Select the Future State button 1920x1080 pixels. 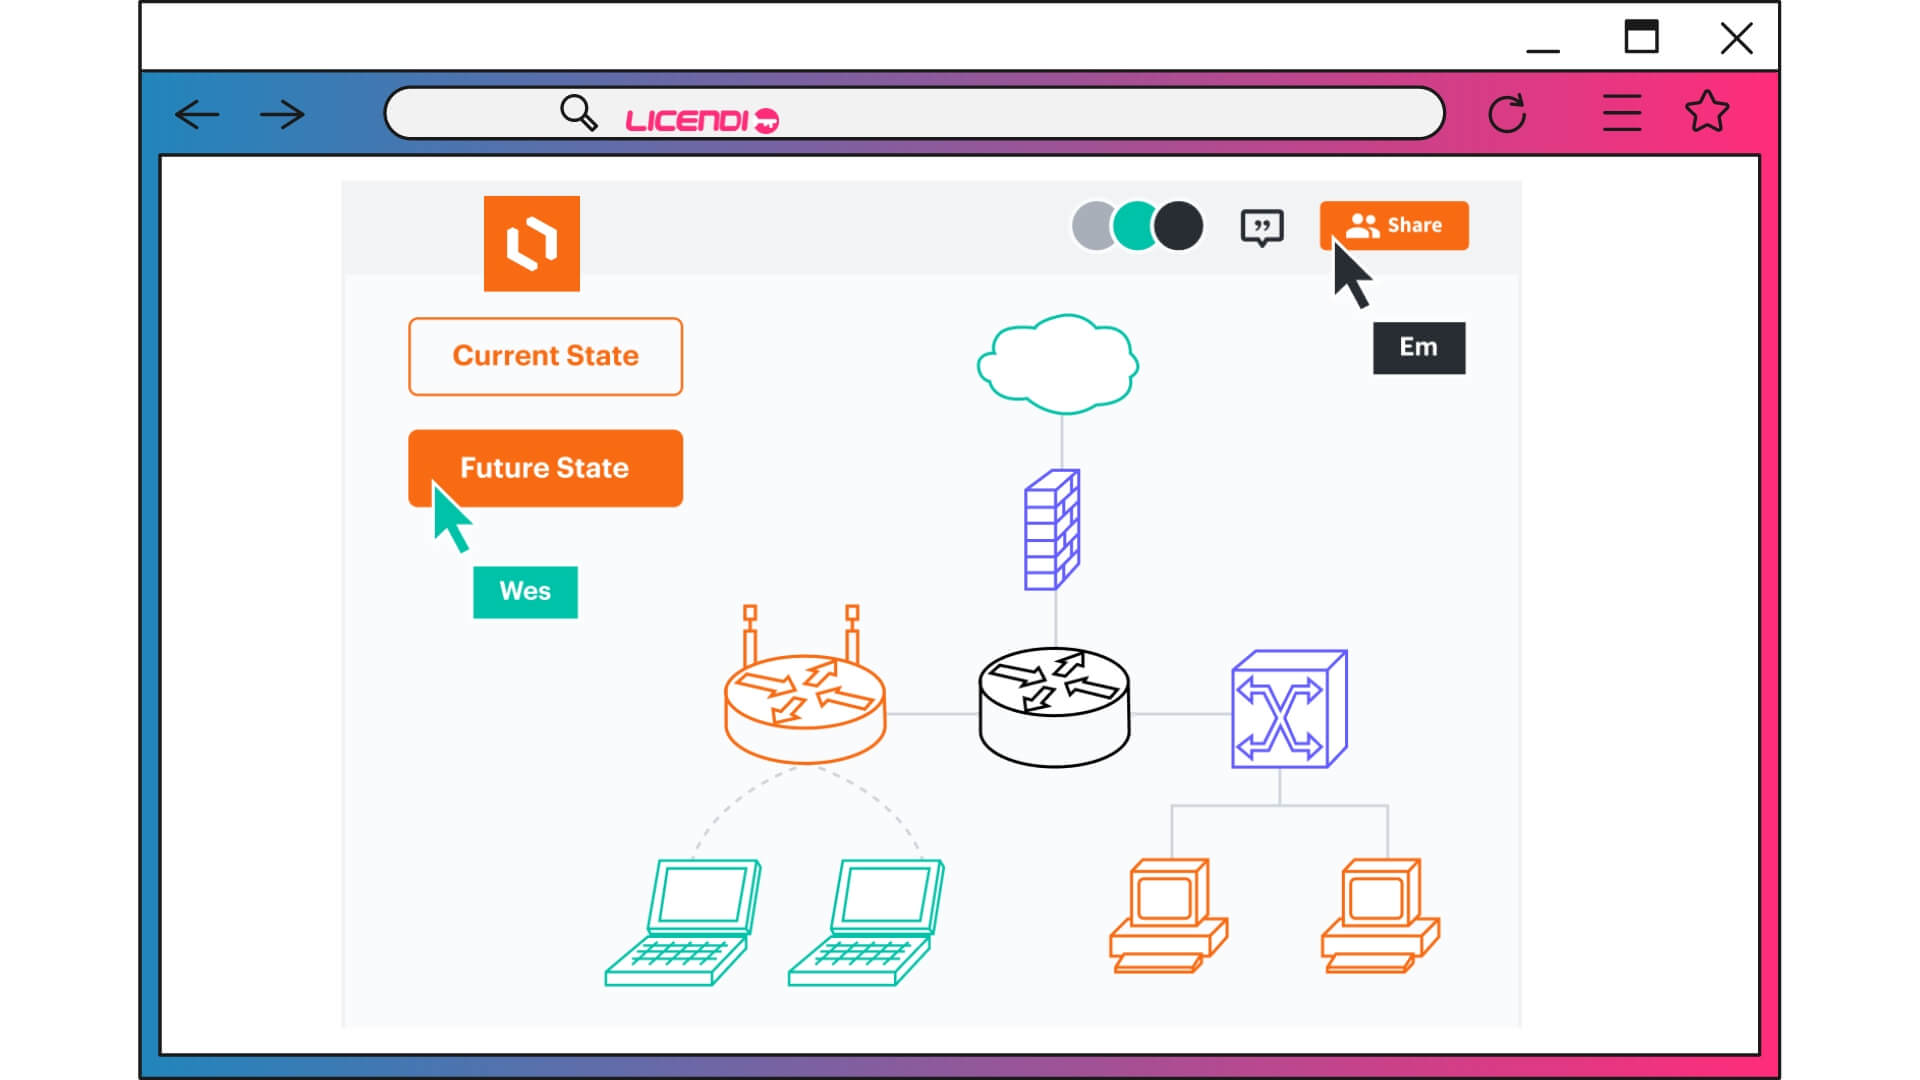(545, 467)
